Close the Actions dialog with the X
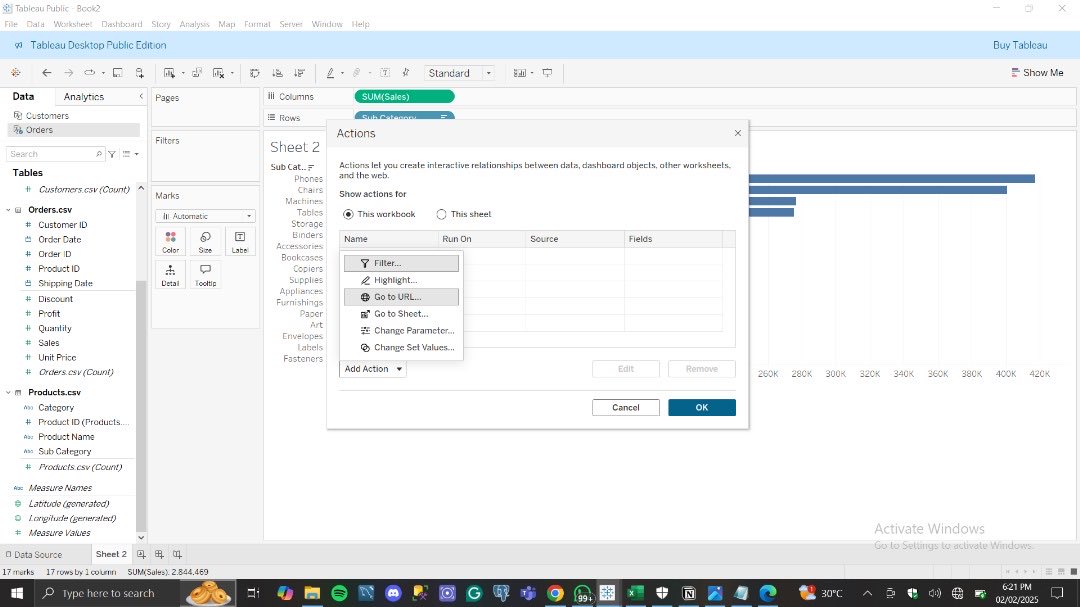Screen dimensions: 1080x607 click(x=738, y=133)
